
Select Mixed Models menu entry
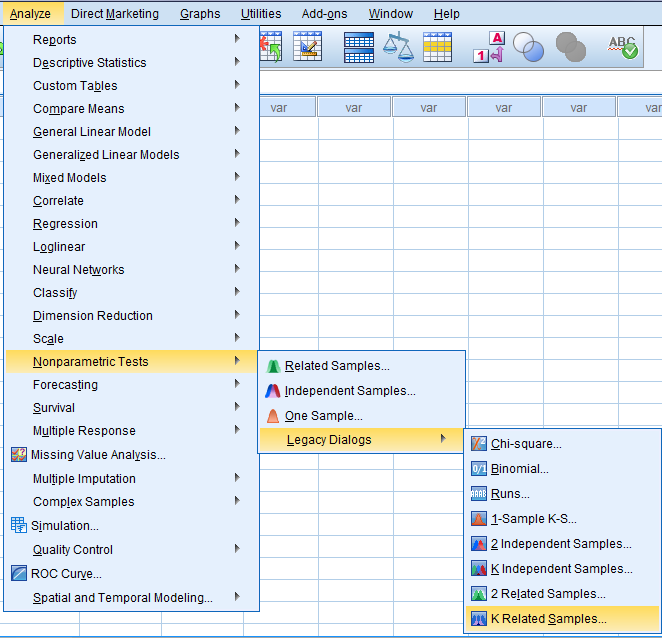pos(131,178)
